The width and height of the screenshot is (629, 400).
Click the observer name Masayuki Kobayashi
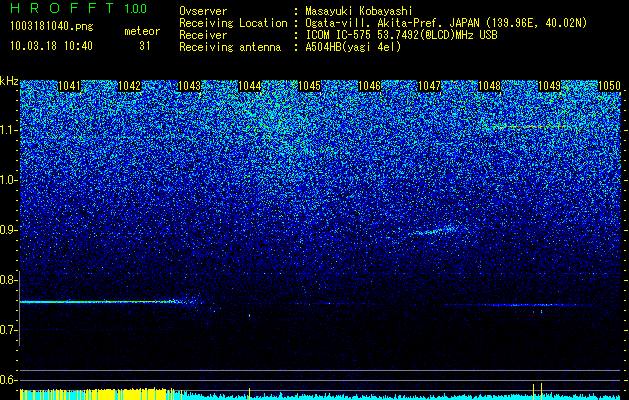(x=359, y=12)
